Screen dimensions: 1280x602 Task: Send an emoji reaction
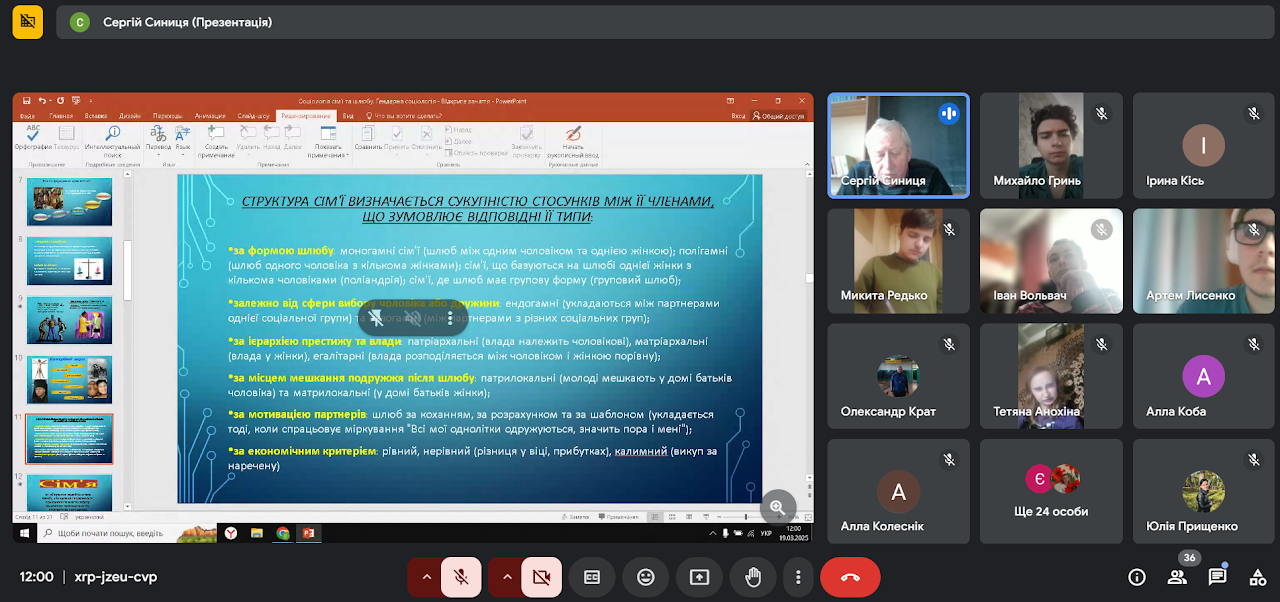(645, 577)
